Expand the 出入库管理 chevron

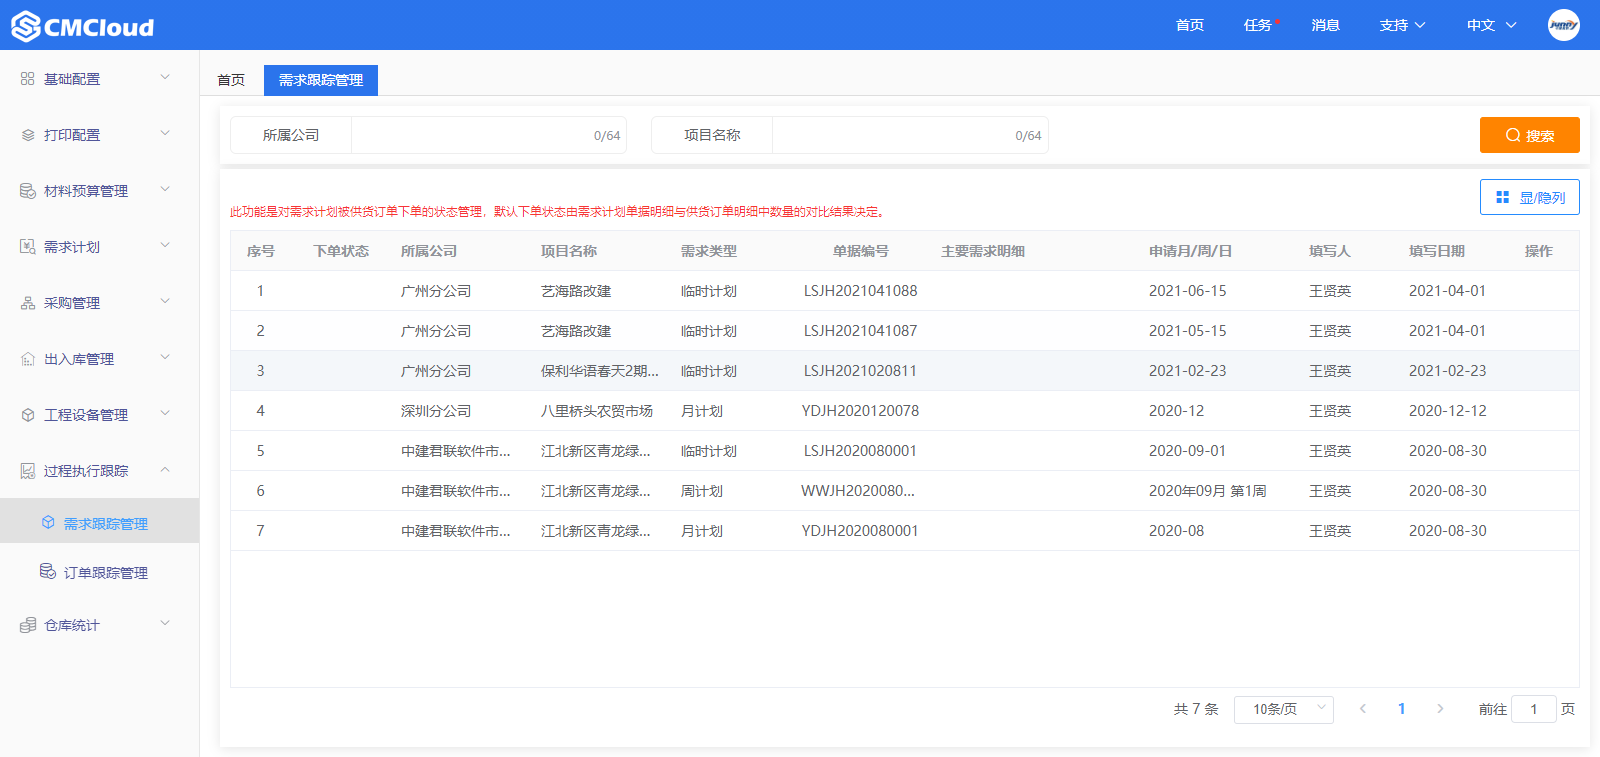[x=165, y=357]
